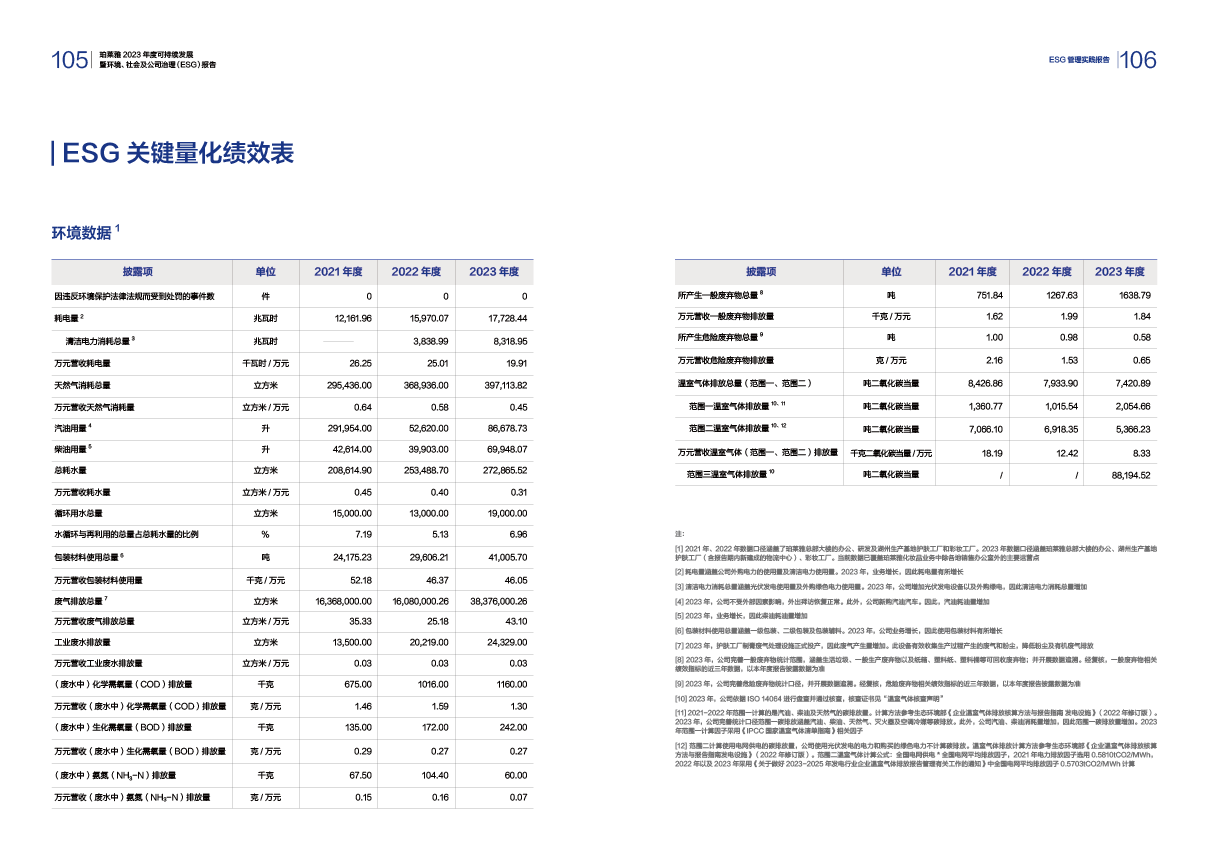Click the value 7,420.89 in right table
The image size is (1209, 860).
point(1132,383)
